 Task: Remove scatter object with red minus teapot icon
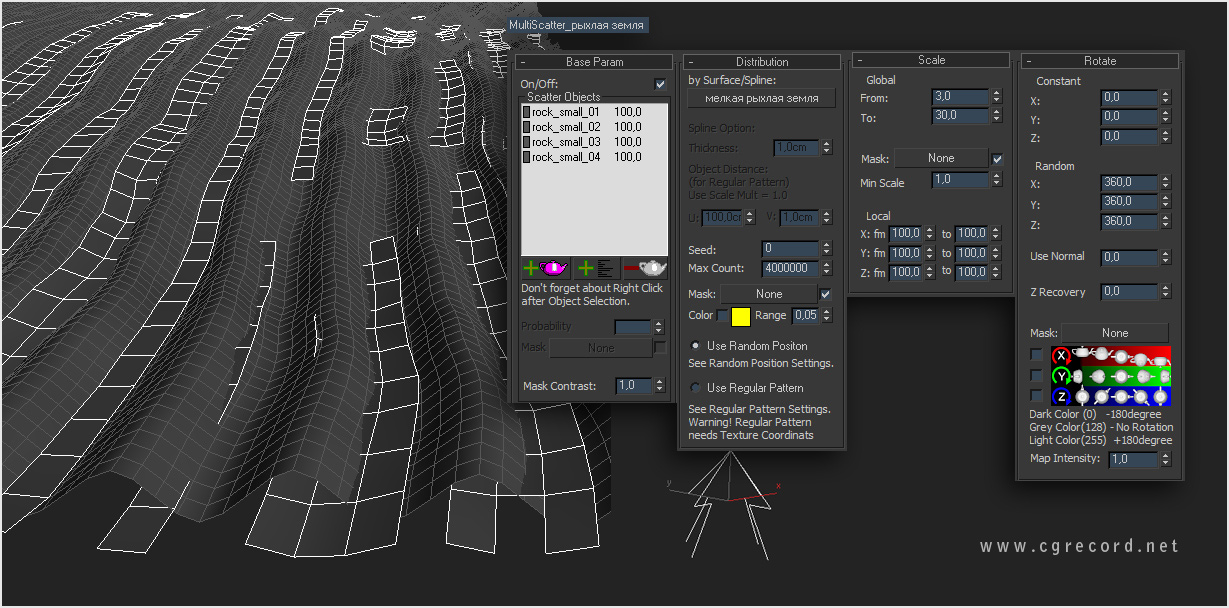(x=645, y=267)
